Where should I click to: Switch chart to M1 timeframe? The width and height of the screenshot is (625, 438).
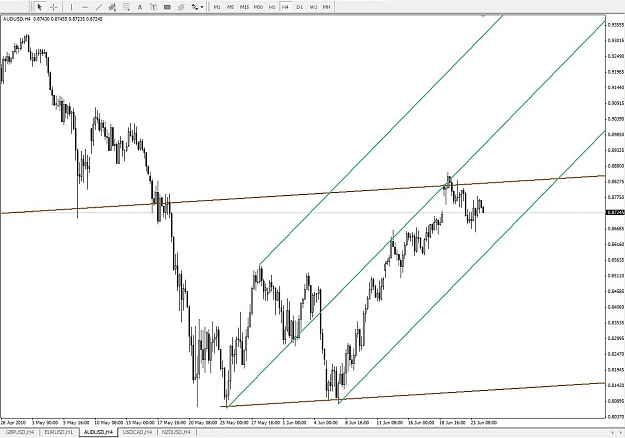217,7
